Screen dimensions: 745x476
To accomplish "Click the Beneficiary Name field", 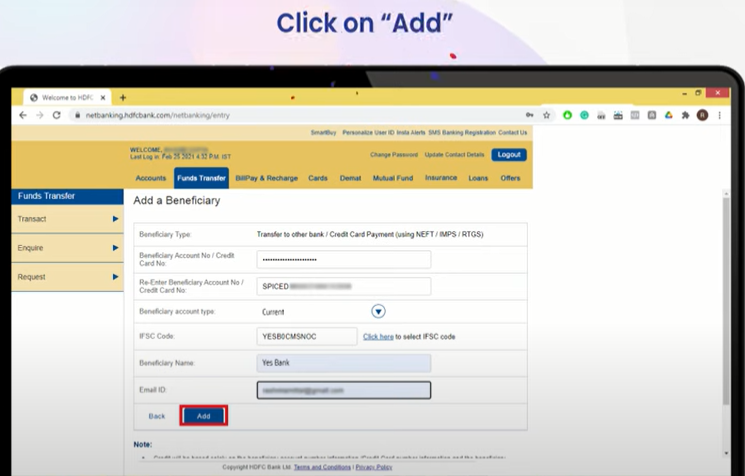I will (344, 363).
